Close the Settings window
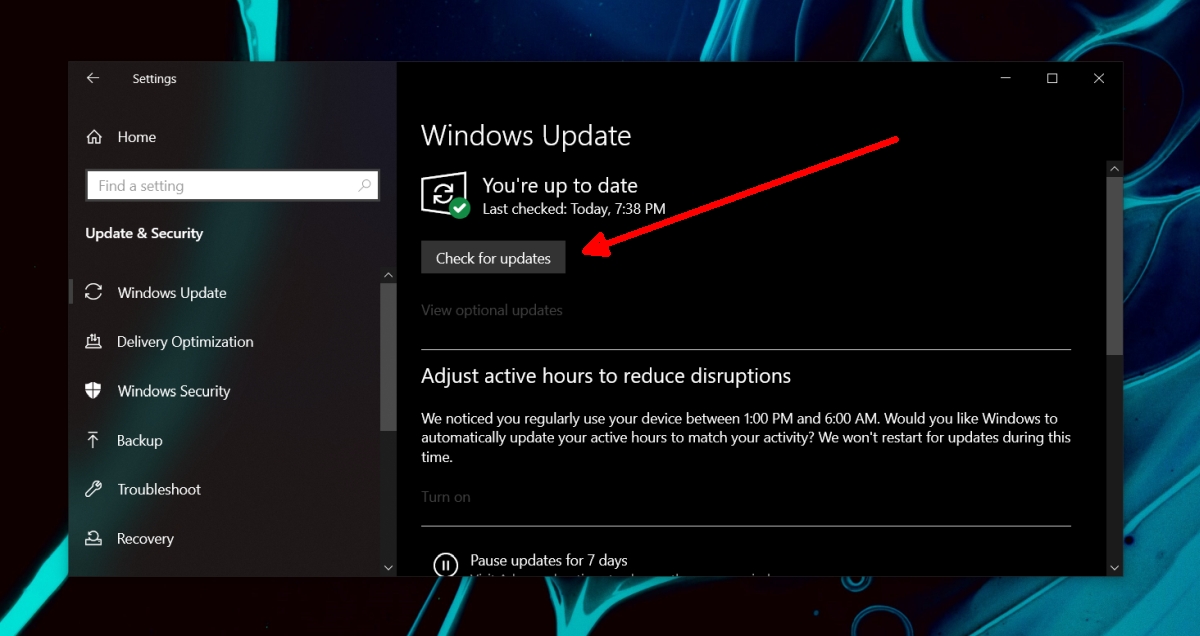This screenshot has width=1200, height=636. (x=1099, y=78)
